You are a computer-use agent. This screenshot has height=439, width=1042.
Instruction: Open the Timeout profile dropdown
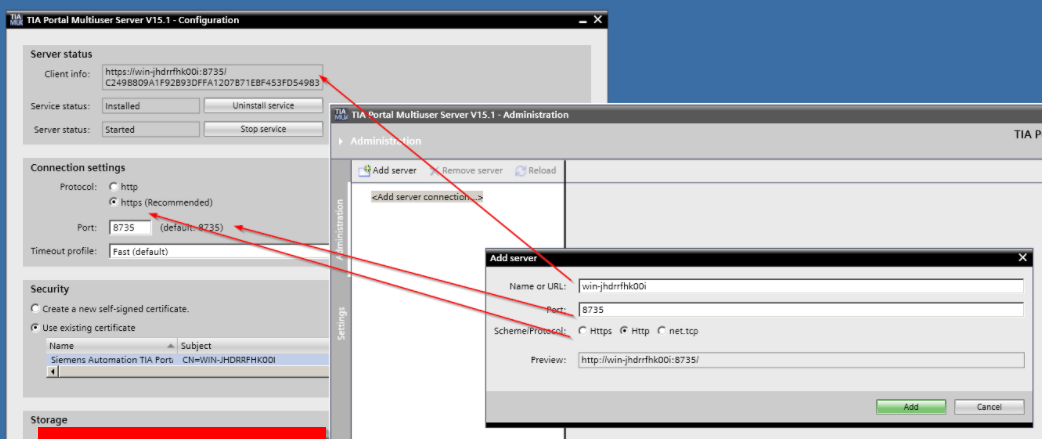click(219, 252)
